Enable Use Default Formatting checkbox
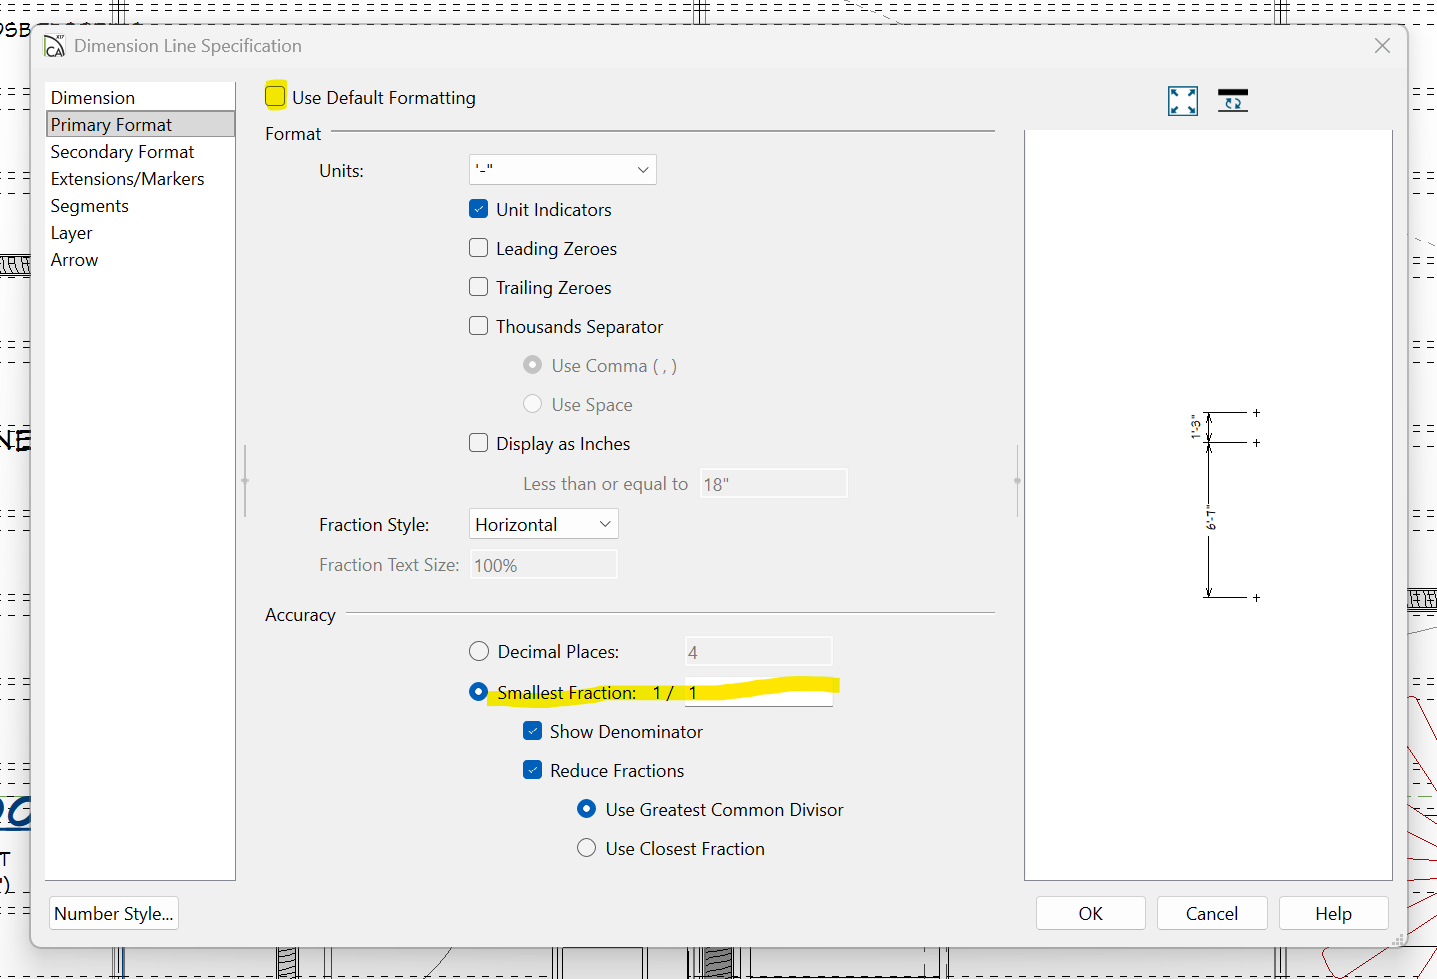This screenshot has height=979, width=1437. pos(276,97)
